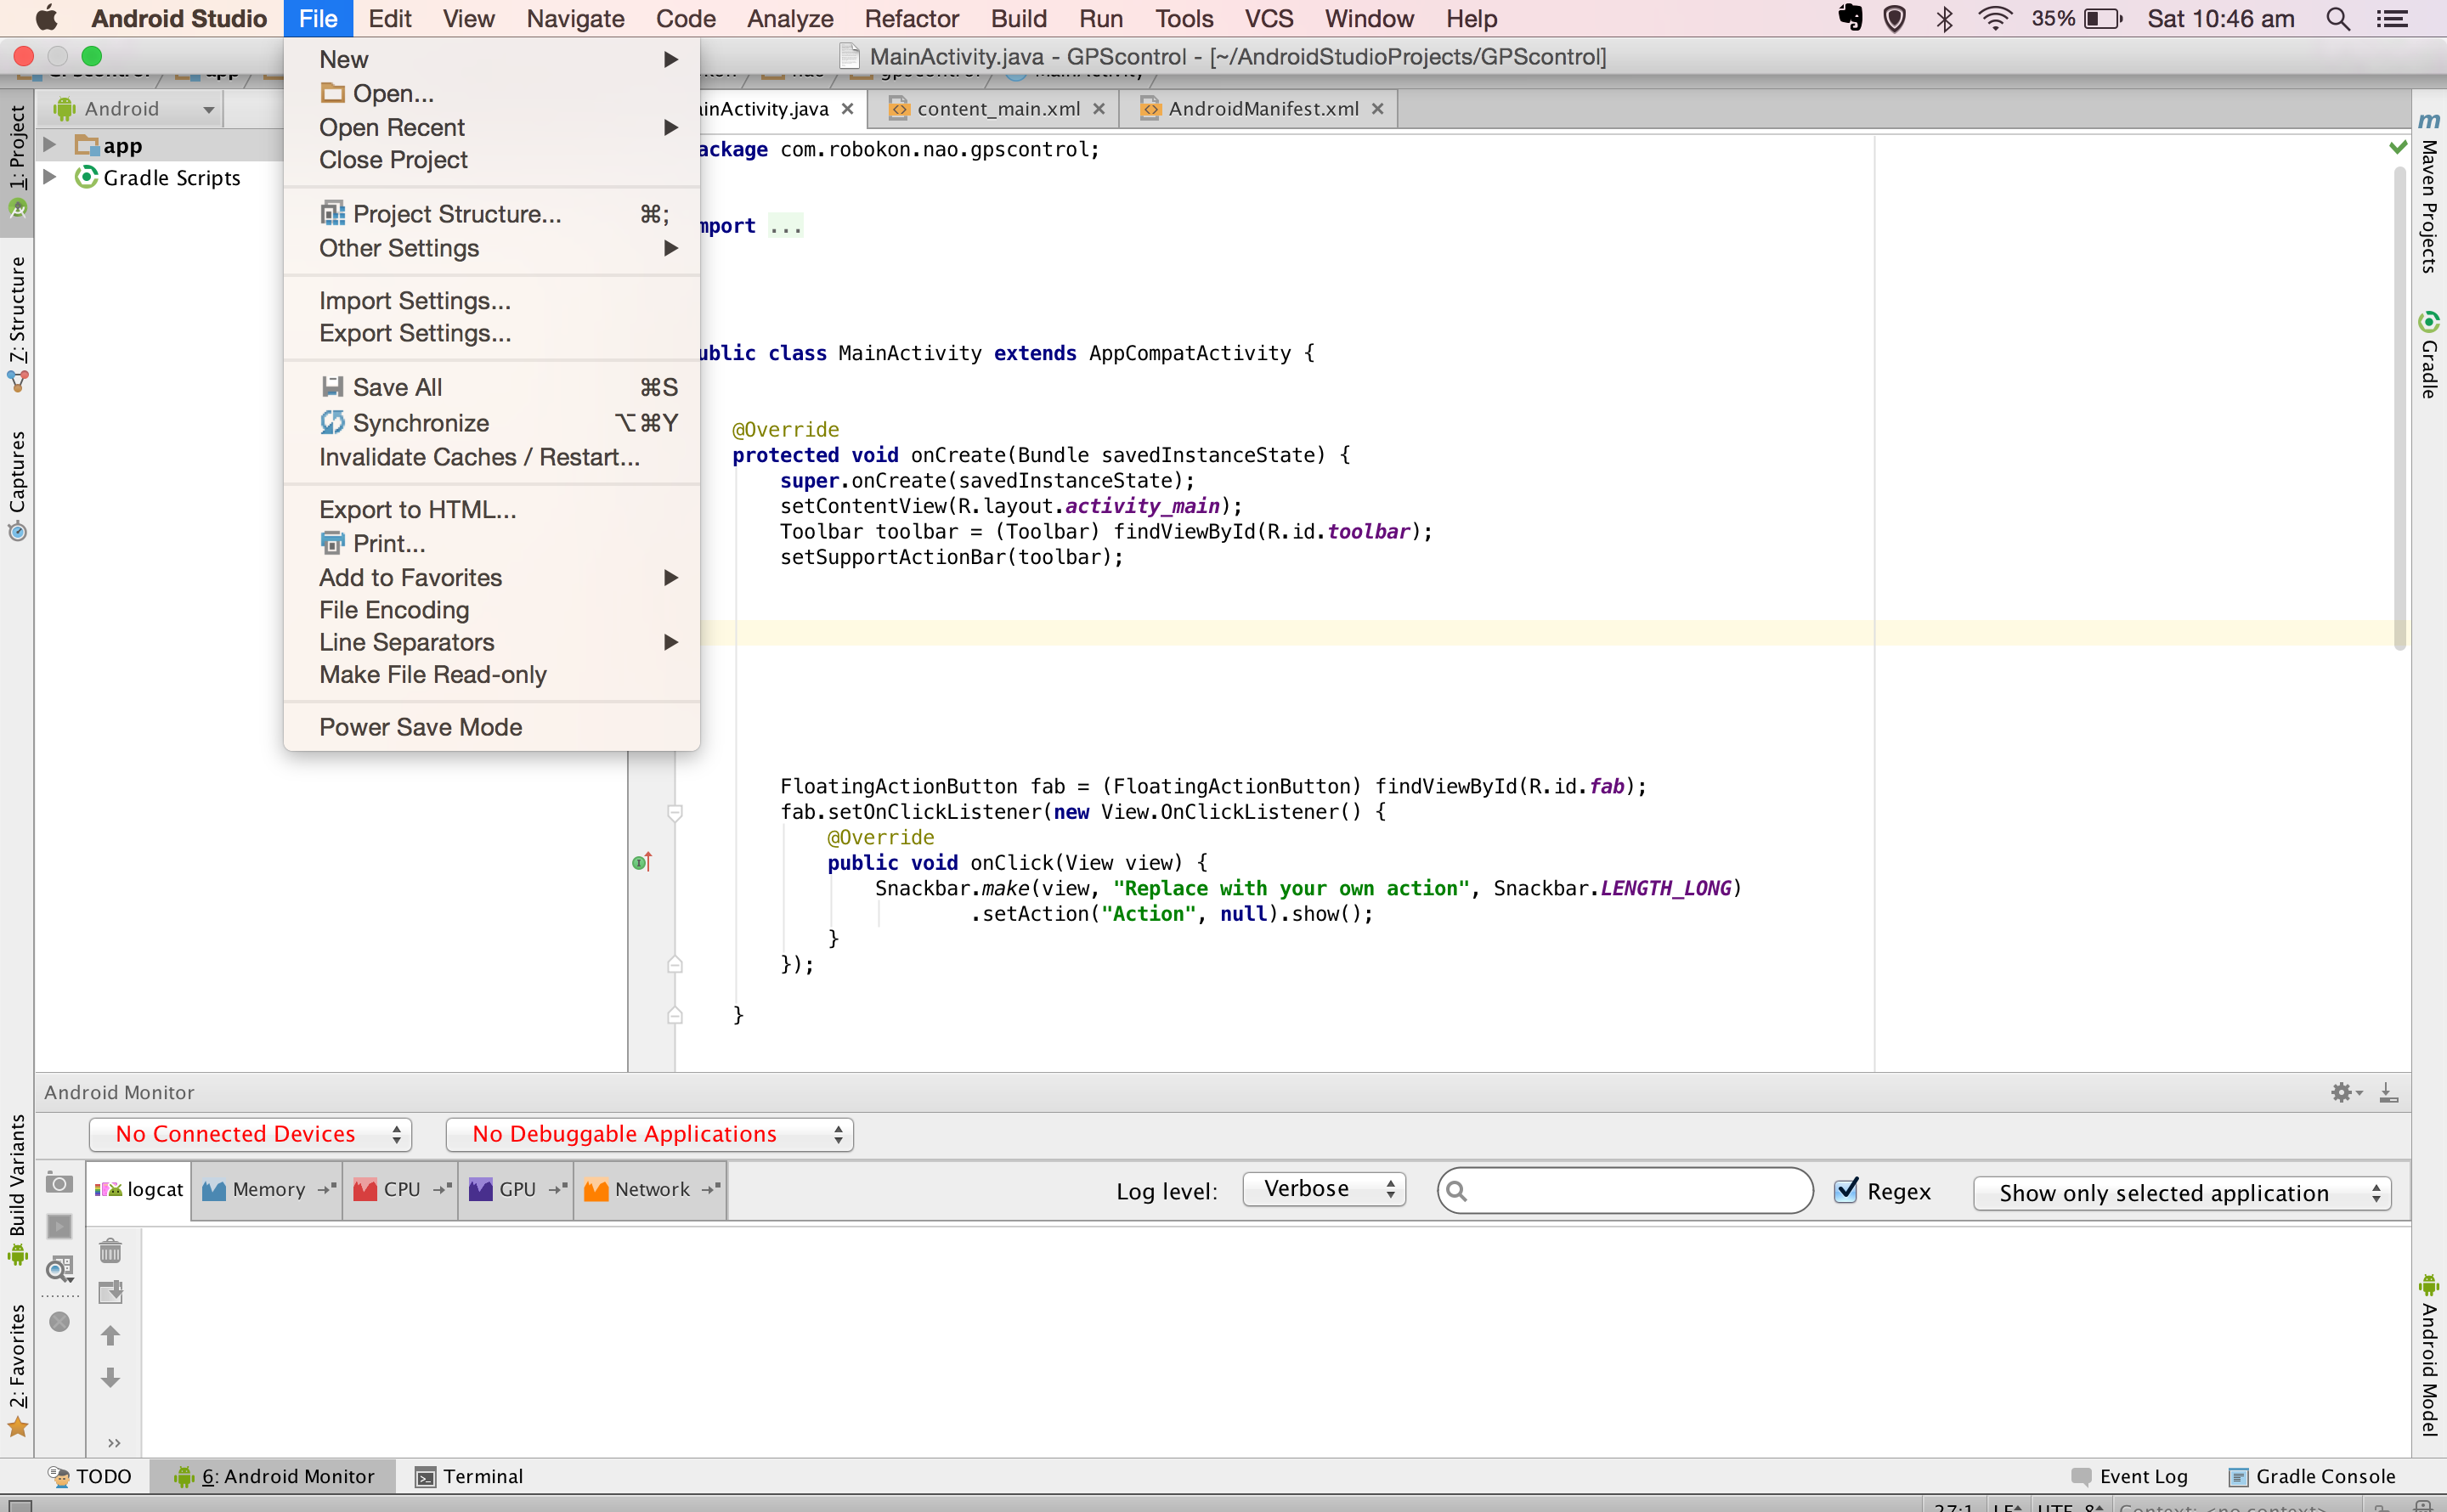The image size is (2447, 1512).
Task: Click the Android Monitor bottom button
Action: coord(274,1476)
